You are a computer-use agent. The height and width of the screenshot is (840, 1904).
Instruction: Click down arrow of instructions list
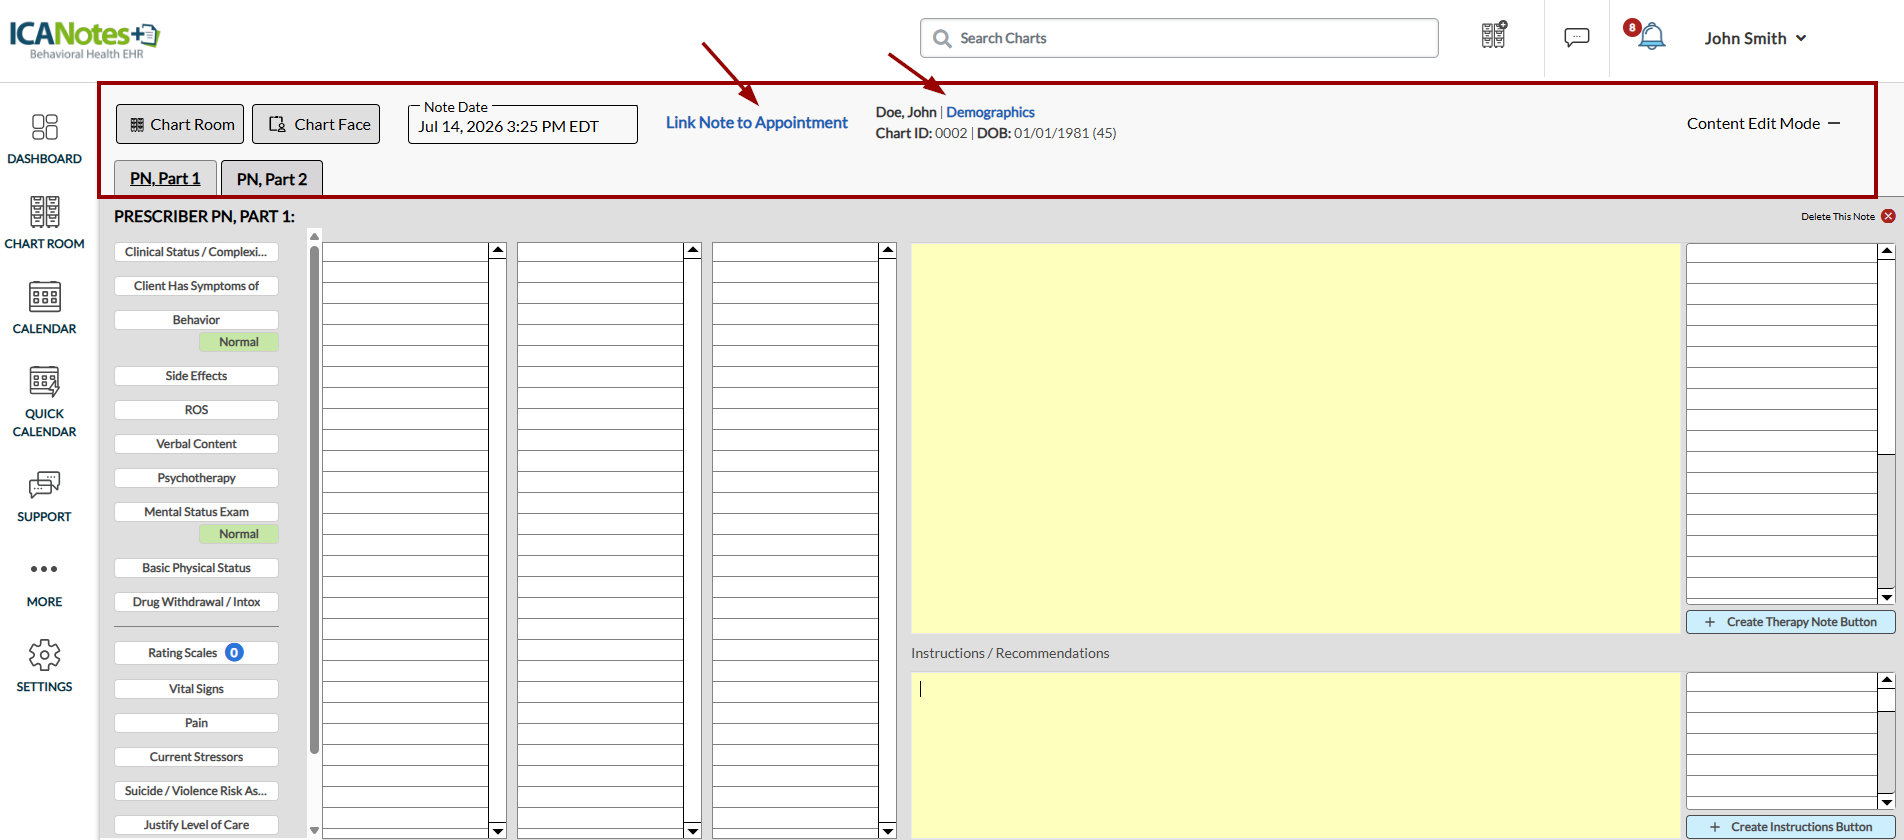point(1887,802)
